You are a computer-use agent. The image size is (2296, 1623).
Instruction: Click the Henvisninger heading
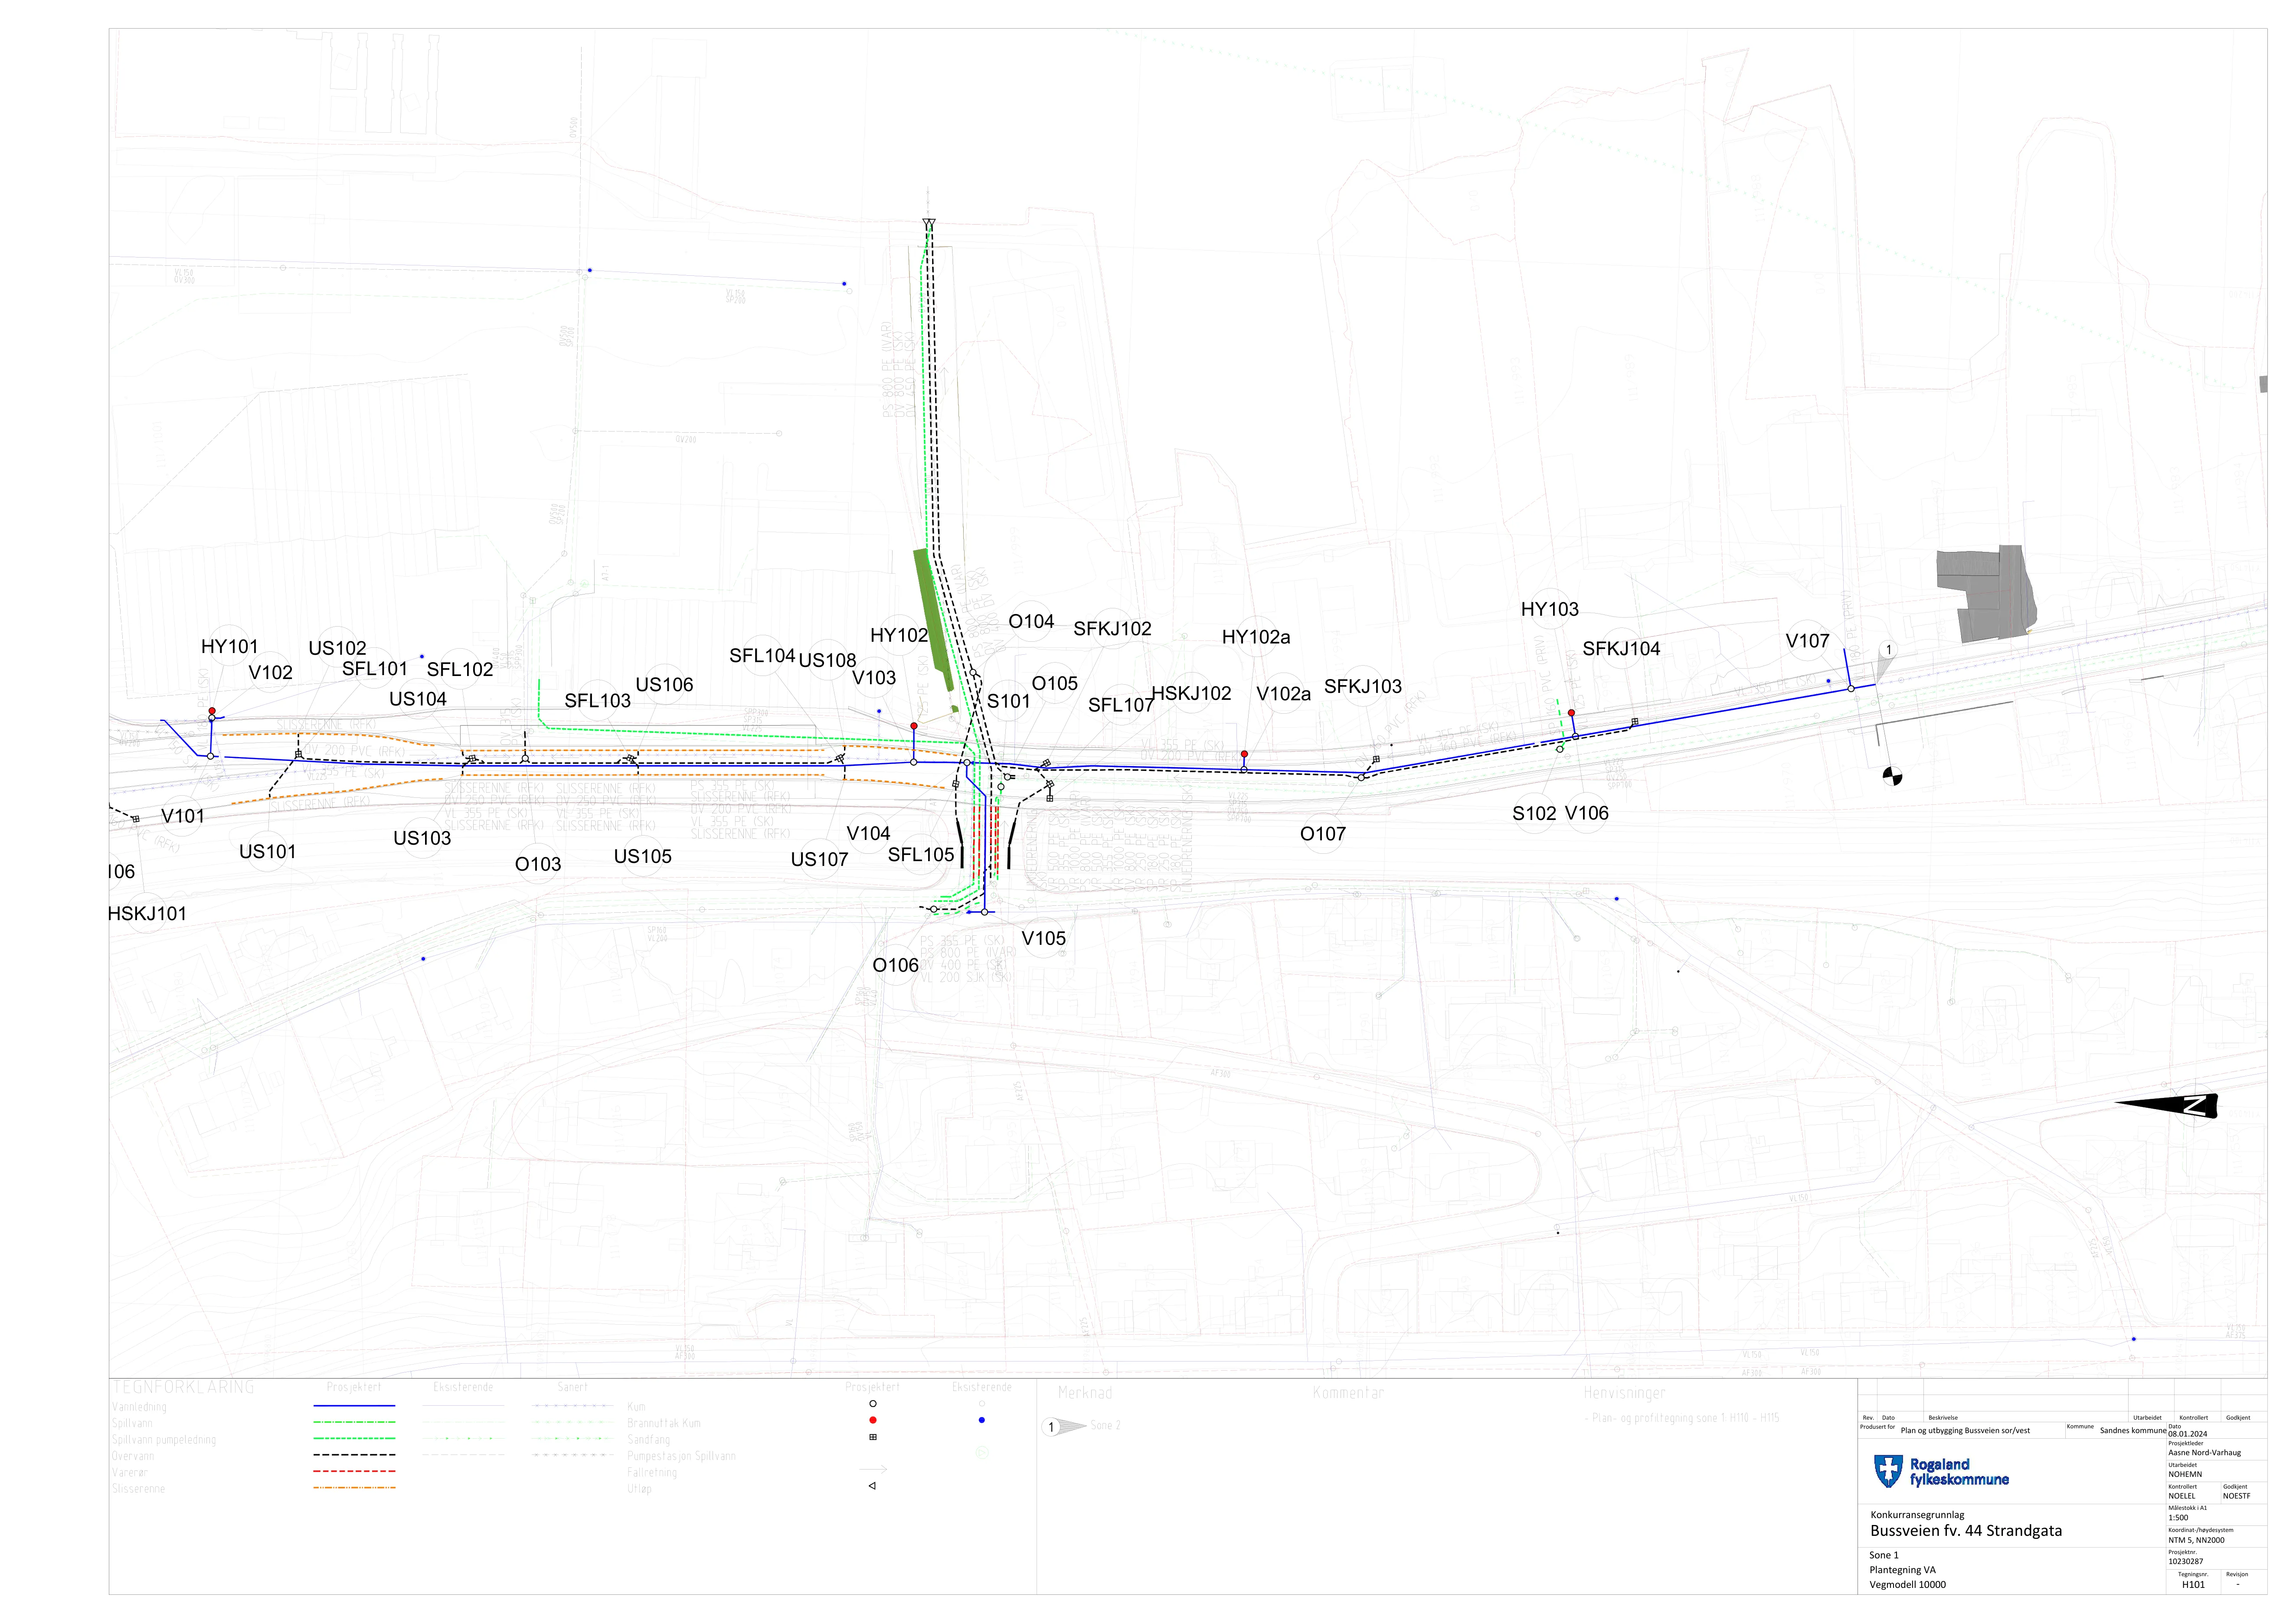tap(1625, 1393)
